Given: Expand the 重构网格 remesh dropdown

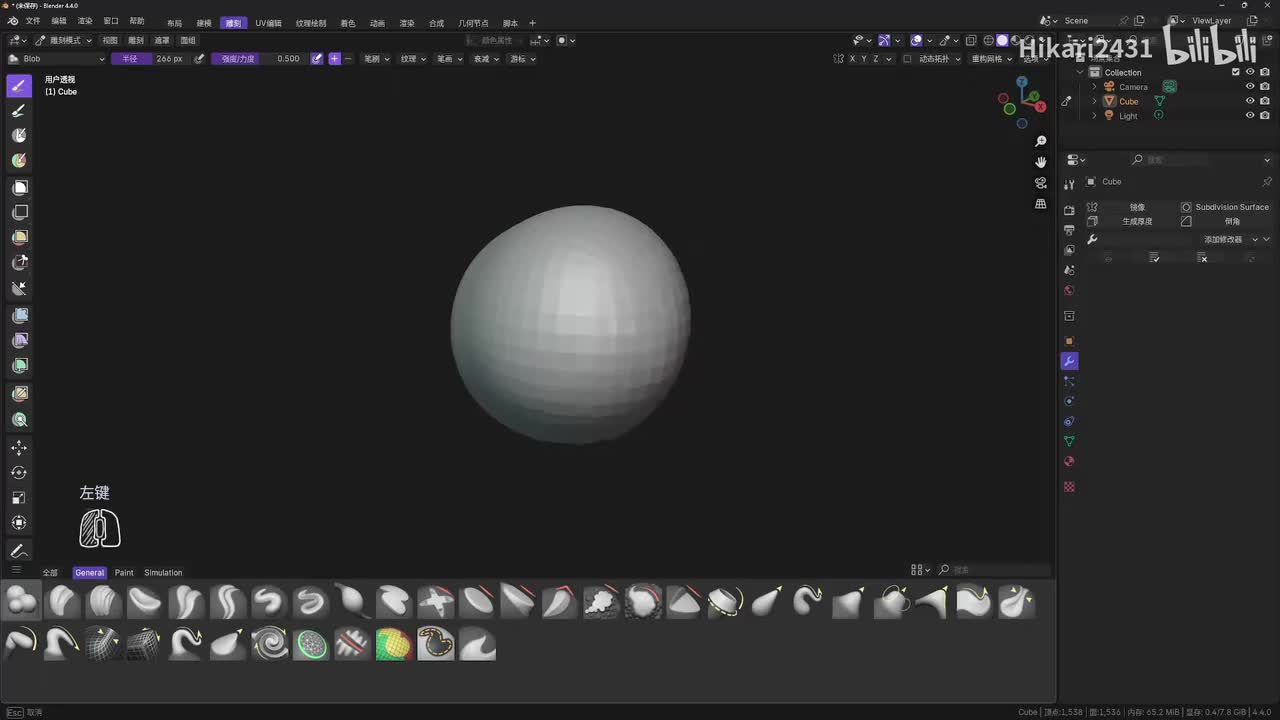Looking at the screenshot, I should [x=992, y=59].
